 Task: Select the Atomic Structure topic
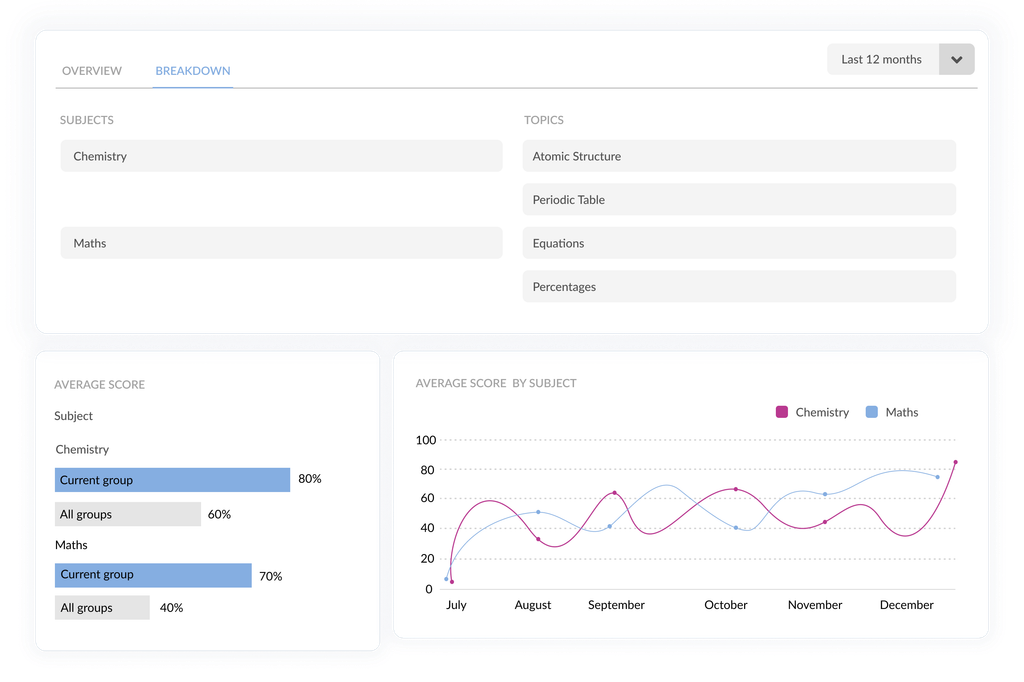[738, 156]
